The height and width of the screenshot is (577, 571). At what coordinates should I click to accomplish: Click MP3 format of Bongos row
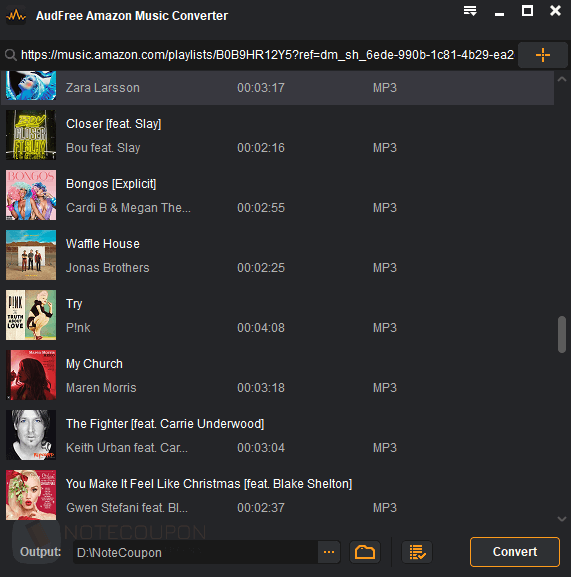point(385,208)
